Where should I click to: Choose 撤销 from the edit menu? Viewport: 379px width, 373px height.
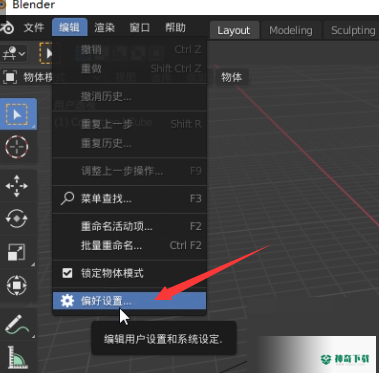coord(130,50)
